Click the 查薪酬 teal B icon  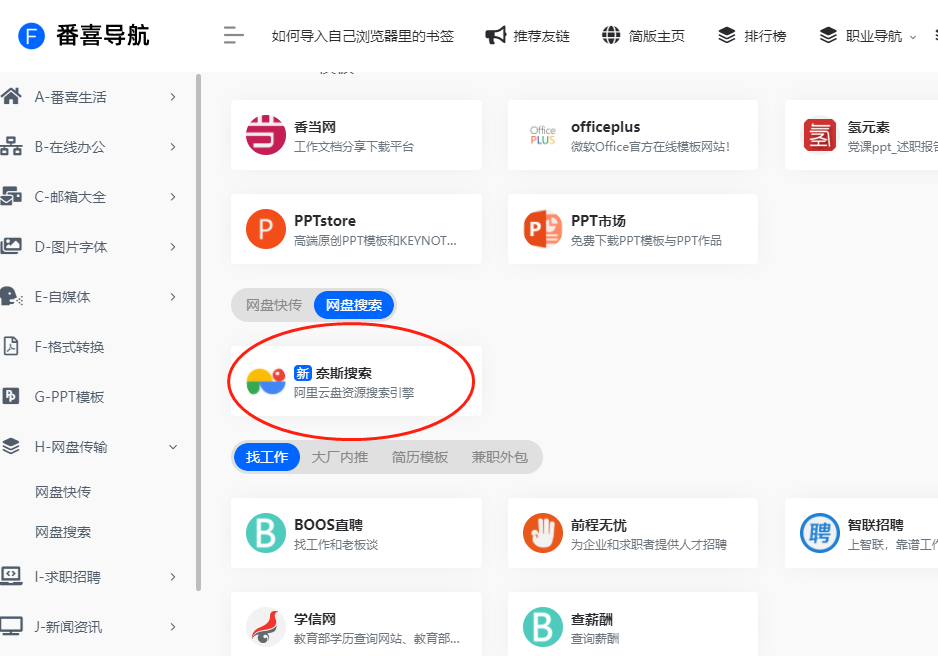(543, 627)
